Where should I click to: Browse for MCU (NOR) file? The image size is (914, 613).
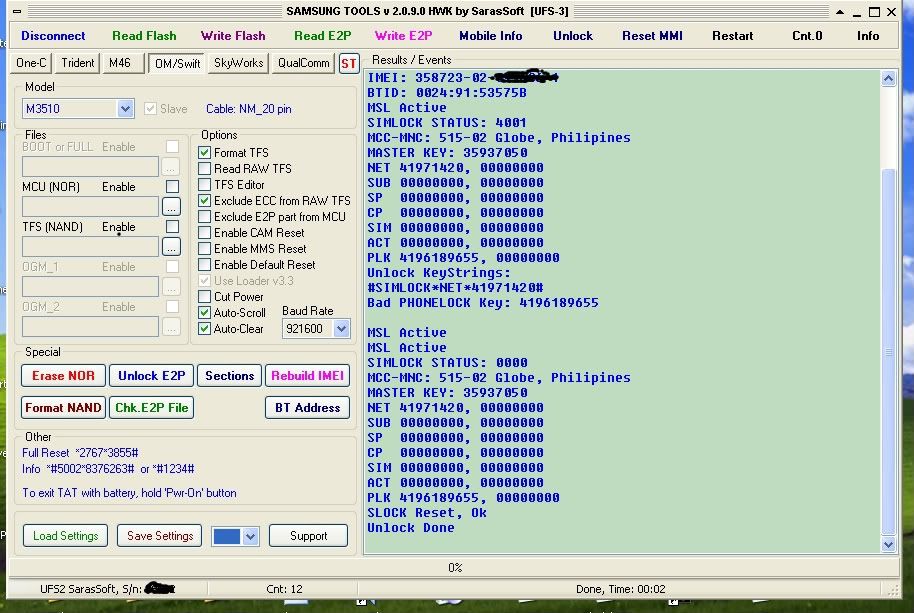point(171,206)
